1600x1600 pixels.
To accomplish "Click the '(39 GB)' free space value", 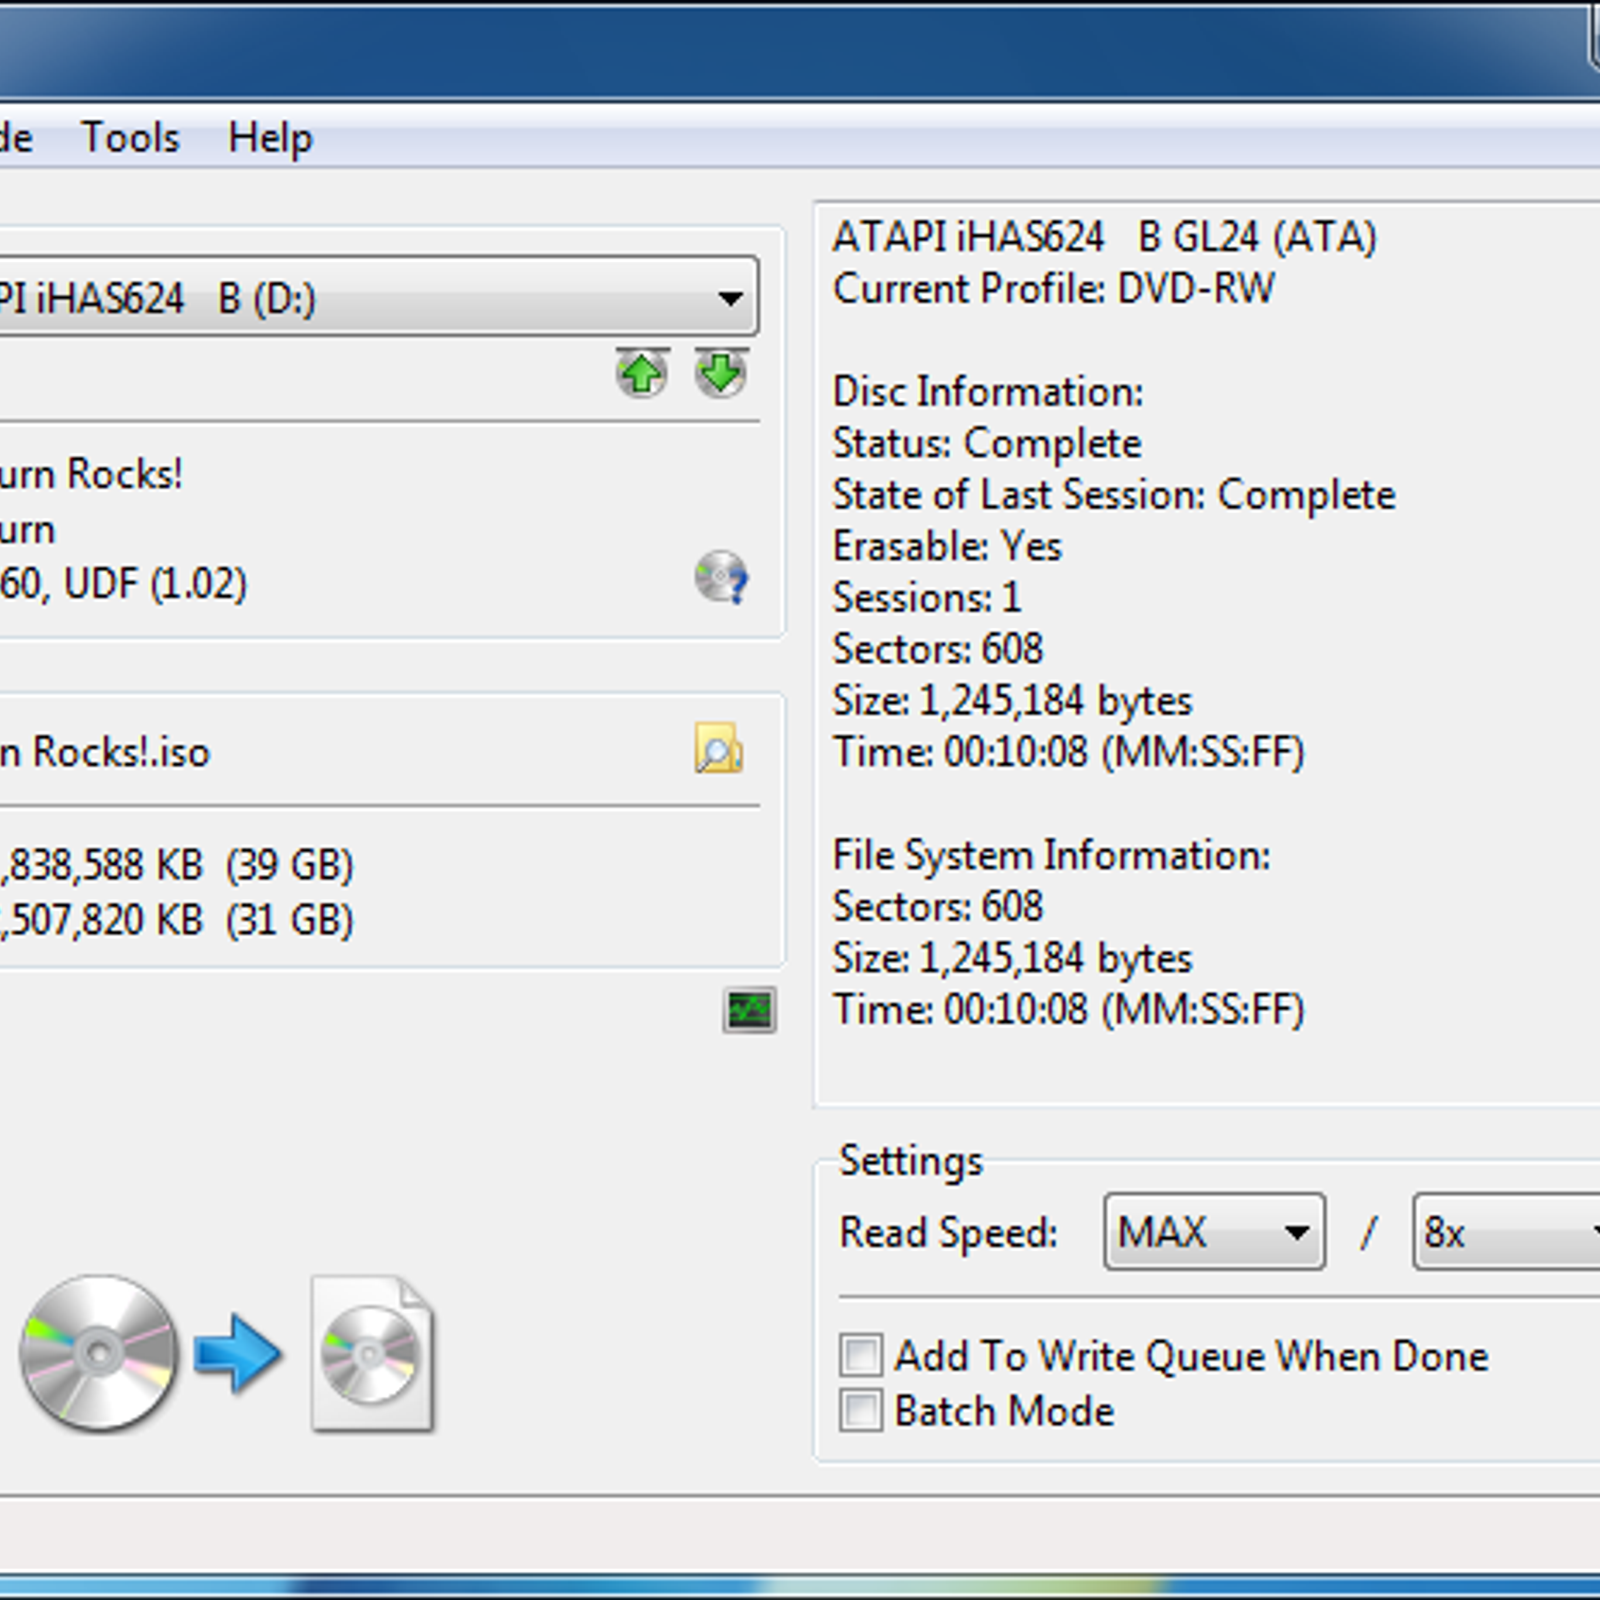I will [290, 865].
